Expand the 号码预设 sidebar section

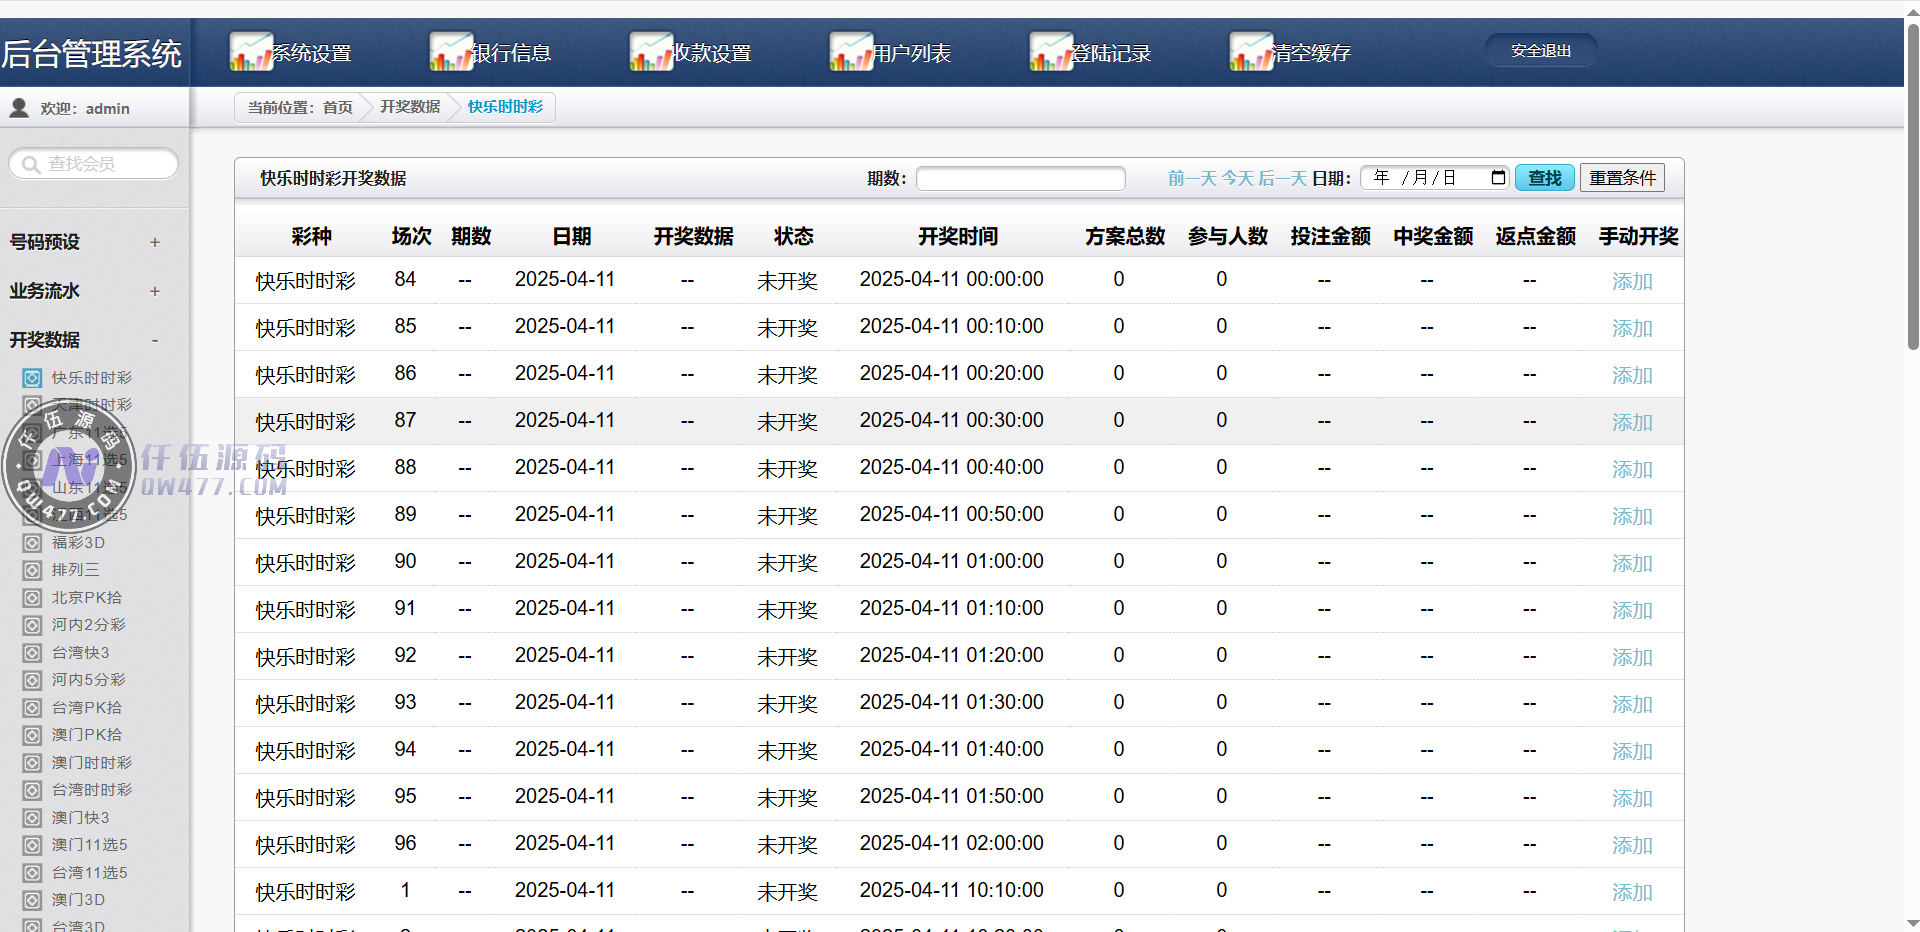[155, 242]
